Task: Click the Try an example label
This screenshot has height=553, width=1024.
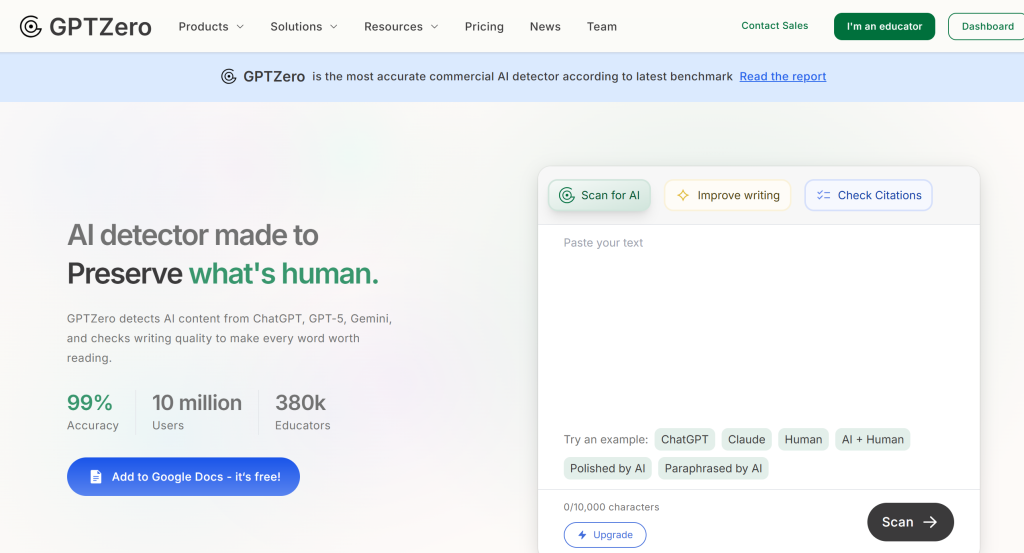Action: [x=605, y=439]
